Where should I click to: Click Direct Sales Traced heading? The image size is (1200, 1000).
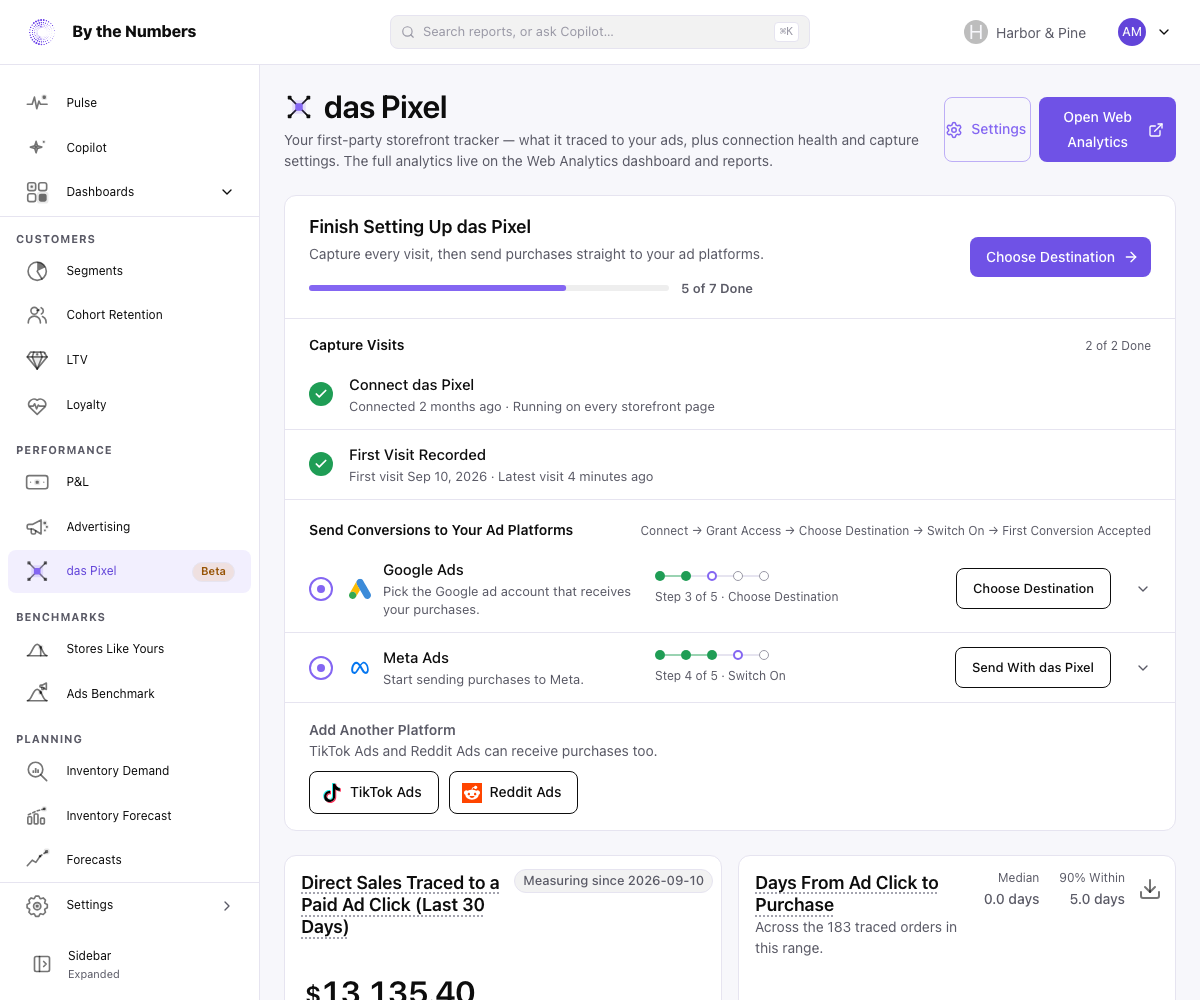tap(400, 905)
